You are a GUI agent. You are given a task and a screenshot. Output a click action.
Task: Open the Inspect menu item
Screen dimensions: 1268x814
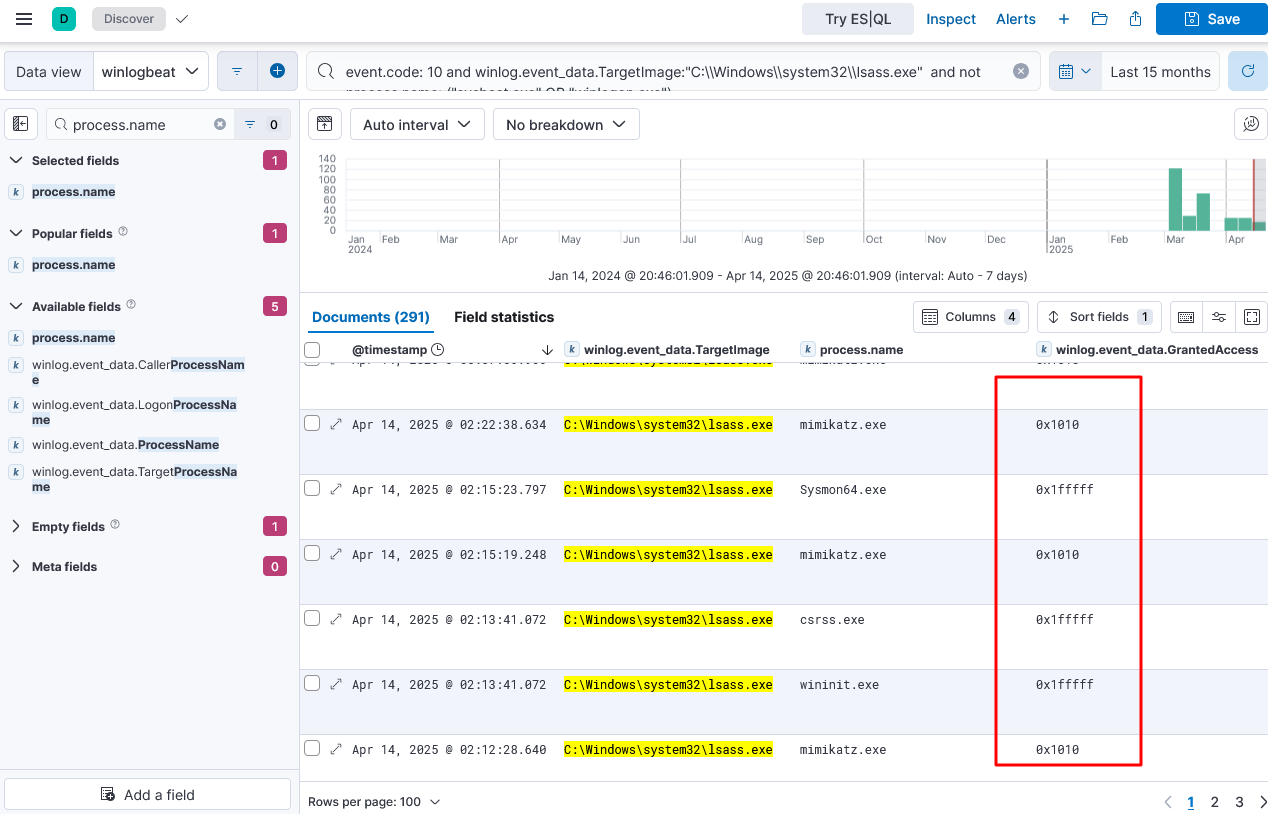[950, 19]
